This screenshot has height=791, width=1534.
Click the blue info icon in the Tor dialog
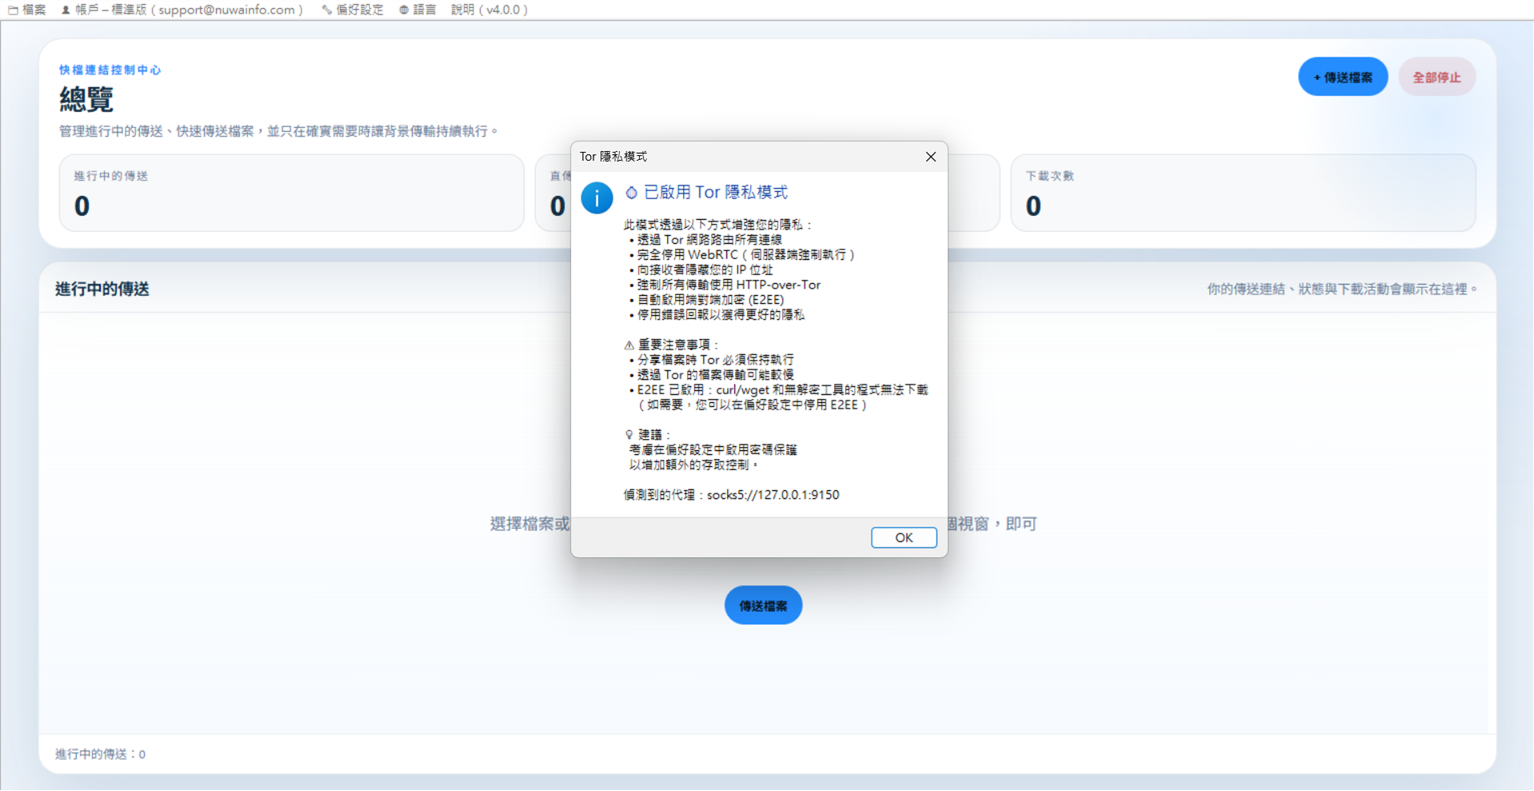click(597, 198)
